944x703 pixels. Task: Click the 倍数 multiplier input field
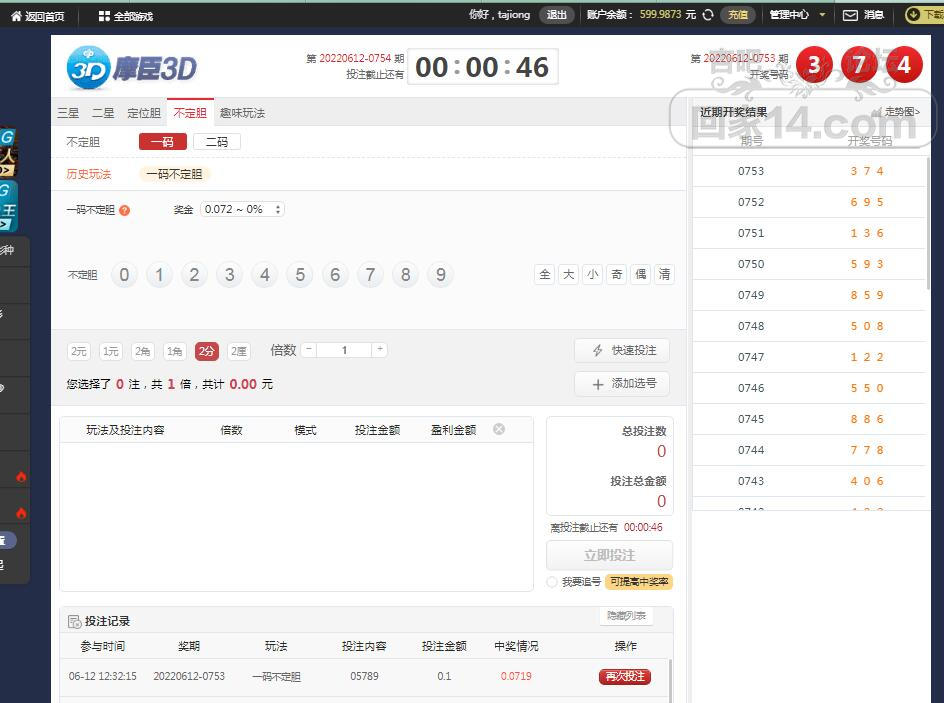(x=344, y=350)
